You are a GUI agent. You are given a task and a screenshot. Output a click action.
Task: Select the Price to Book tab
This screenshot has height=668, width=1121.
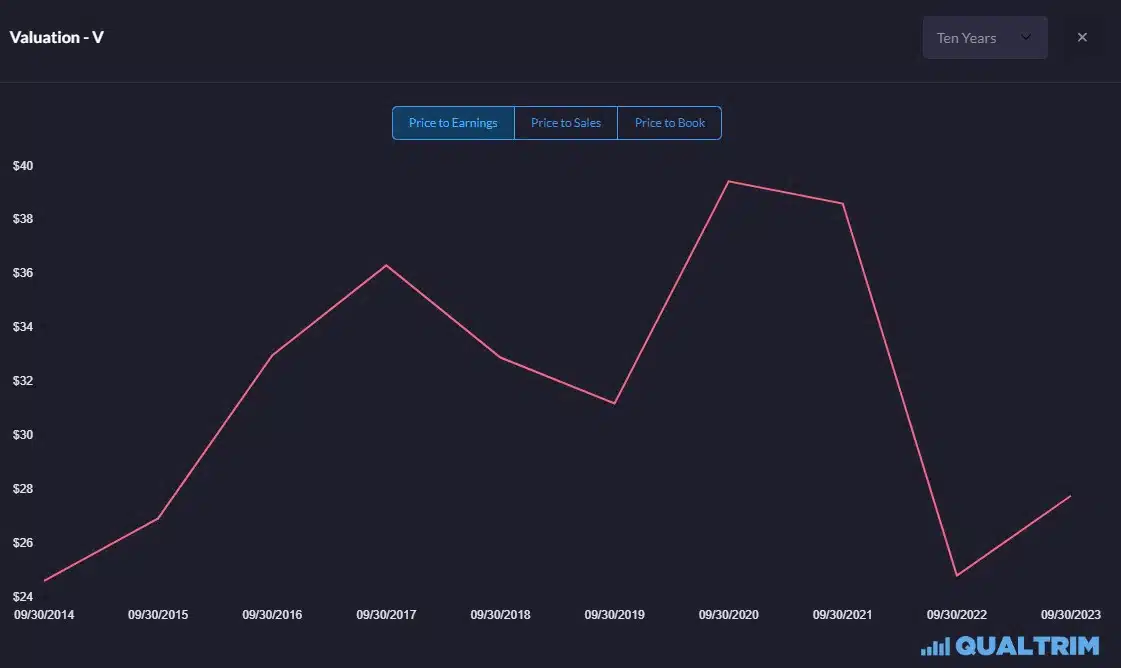coord(670,123)
